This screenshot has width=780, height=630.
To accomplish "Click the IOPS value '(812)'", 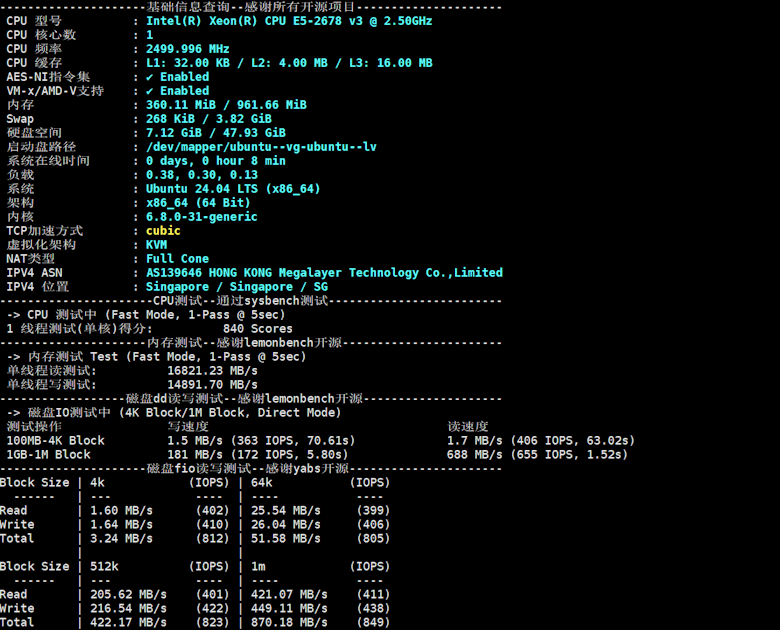I will (212, 538).
